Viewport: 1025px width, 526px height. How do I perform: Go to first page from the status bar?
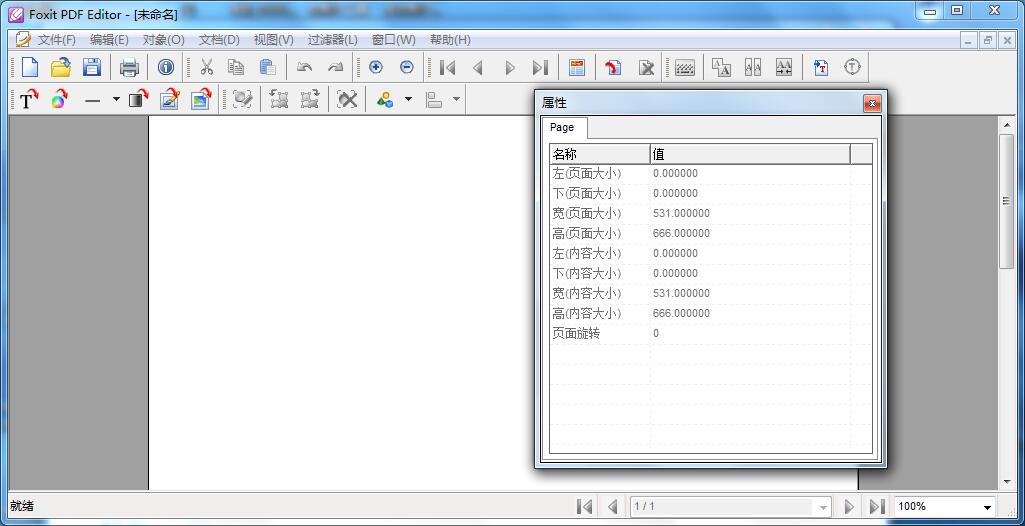click(x=584, y=506)
